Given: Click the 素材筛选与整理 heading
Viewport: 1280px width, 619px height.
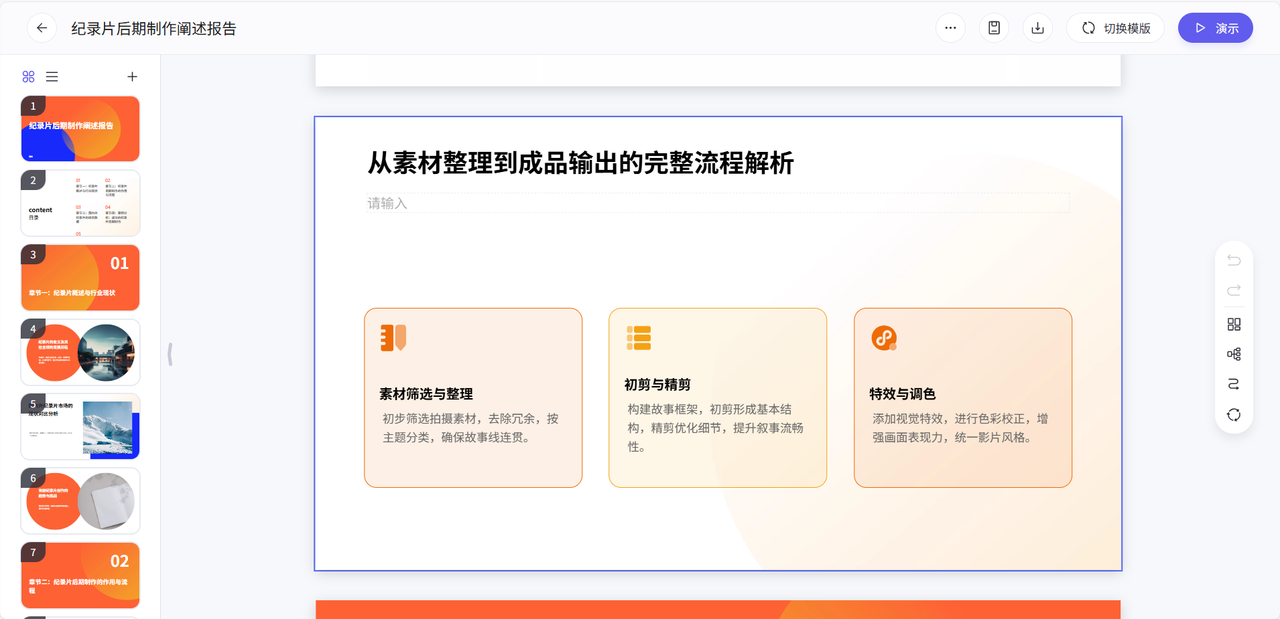Looking at the screenshot, I should tap(426, 394).
